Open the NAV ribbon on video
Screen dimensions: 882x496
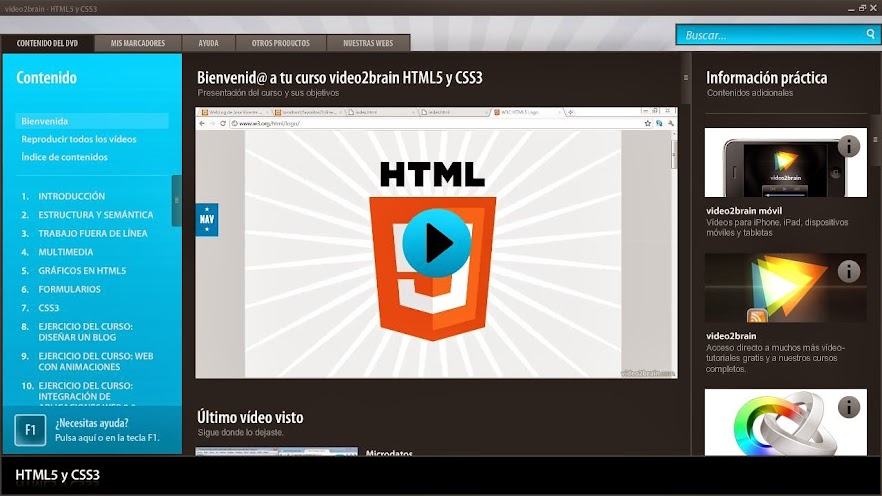pos(206,219)
